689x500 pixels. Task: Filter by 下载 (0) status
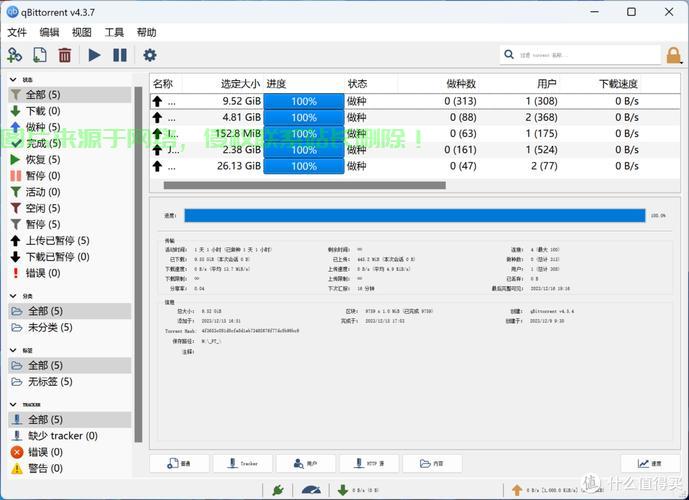coord(69,111)
